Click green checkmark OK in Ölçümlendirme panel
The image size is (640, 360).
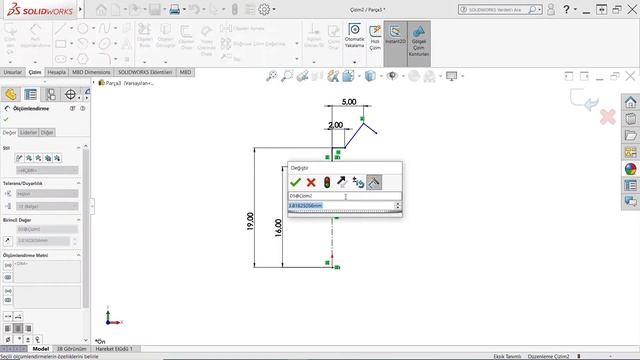coord(6,119)
